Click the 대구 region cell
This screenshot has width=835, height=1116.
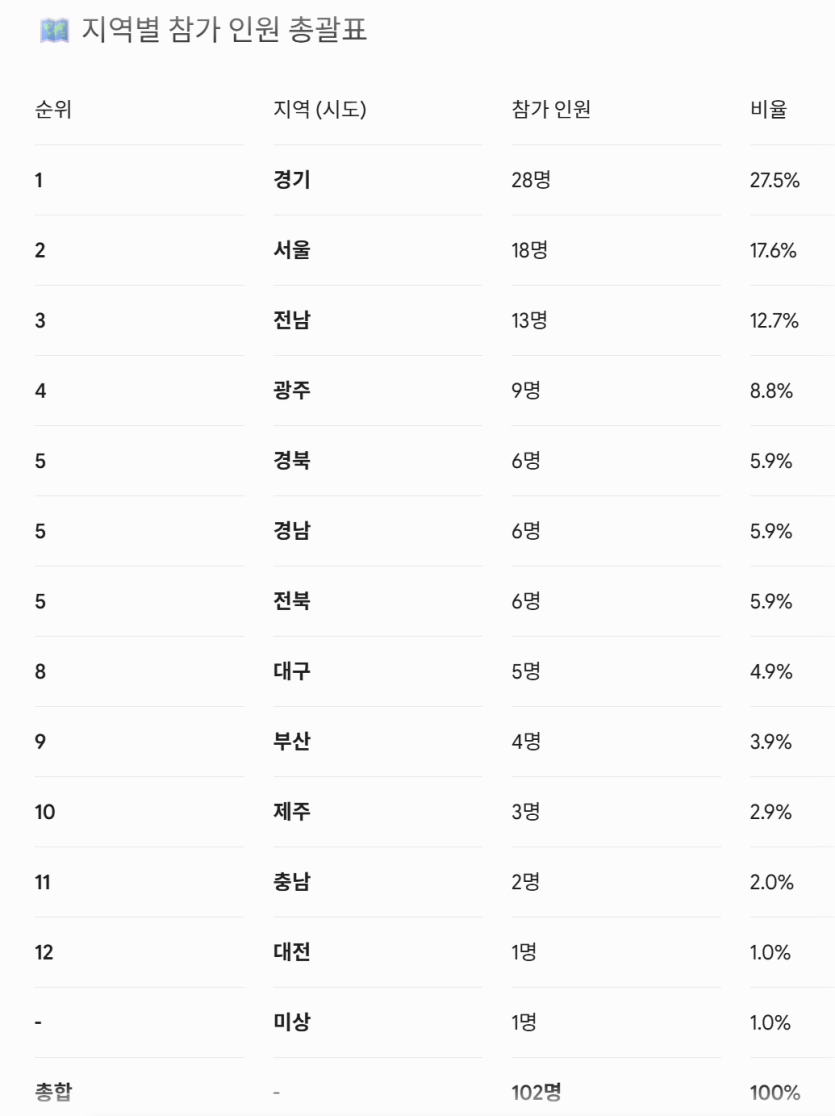coord(292,671)
